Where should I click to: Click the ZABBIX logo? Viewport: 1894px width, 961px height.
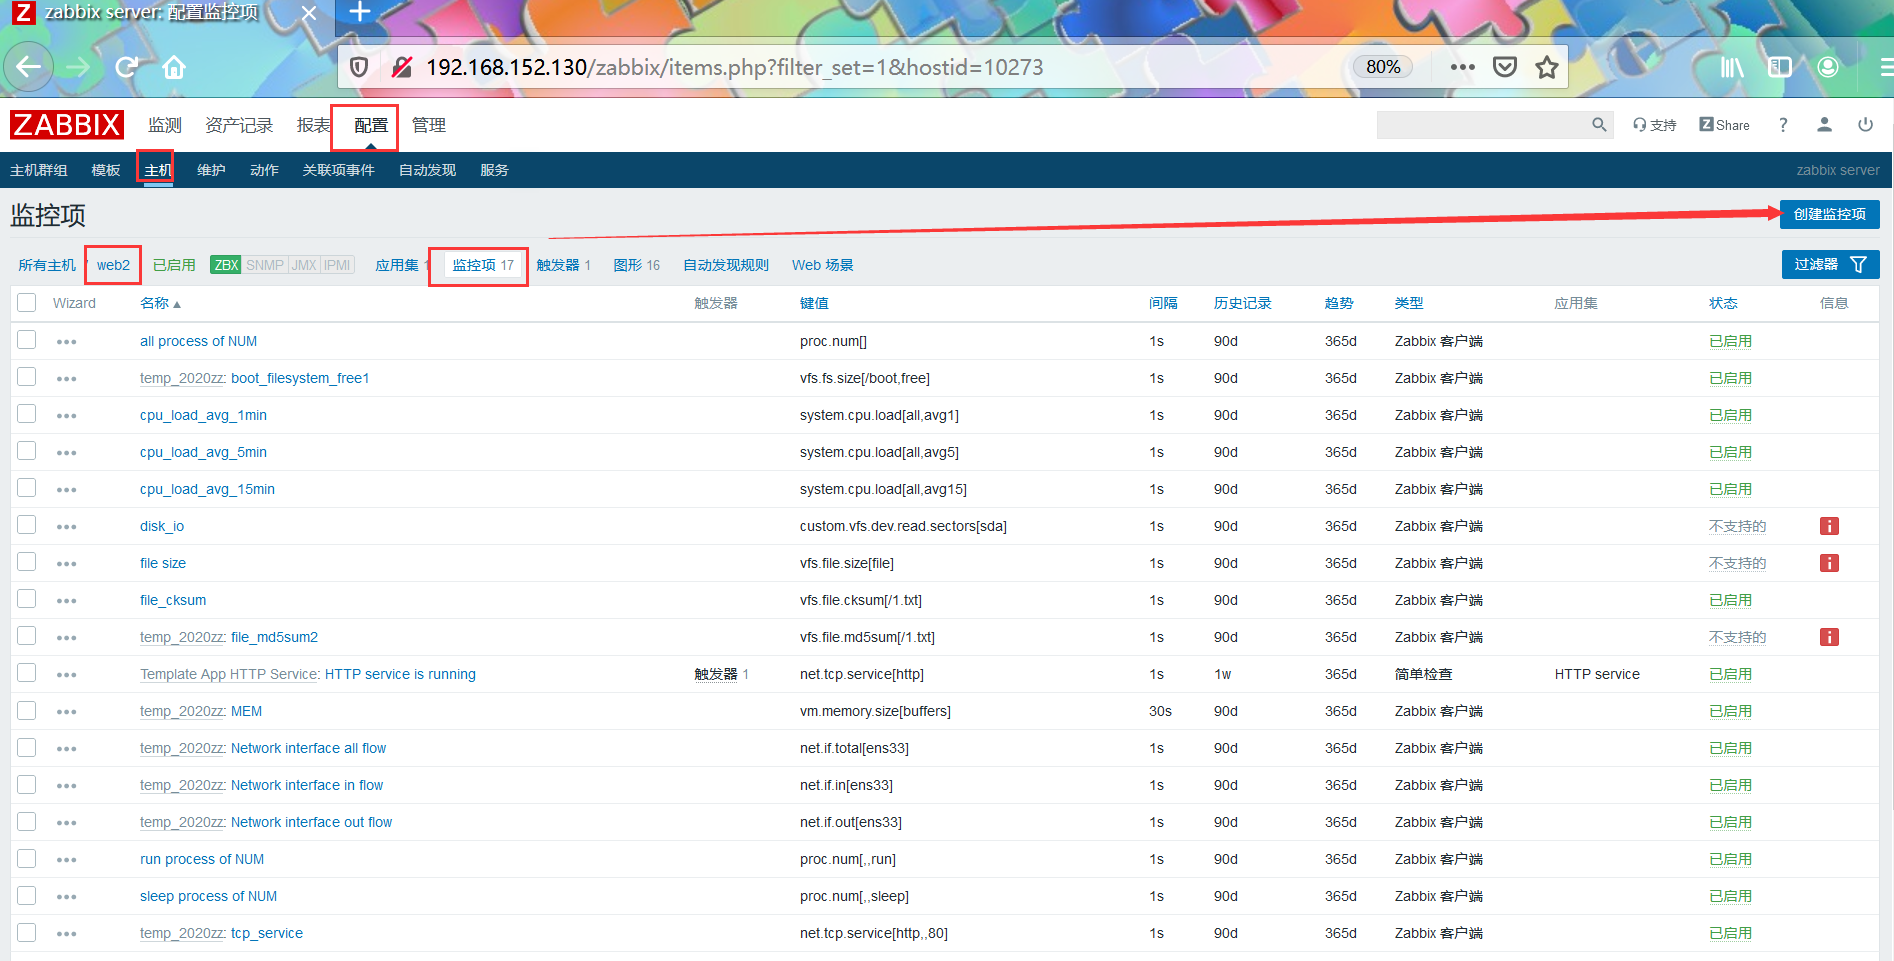[x=67, y=125]
